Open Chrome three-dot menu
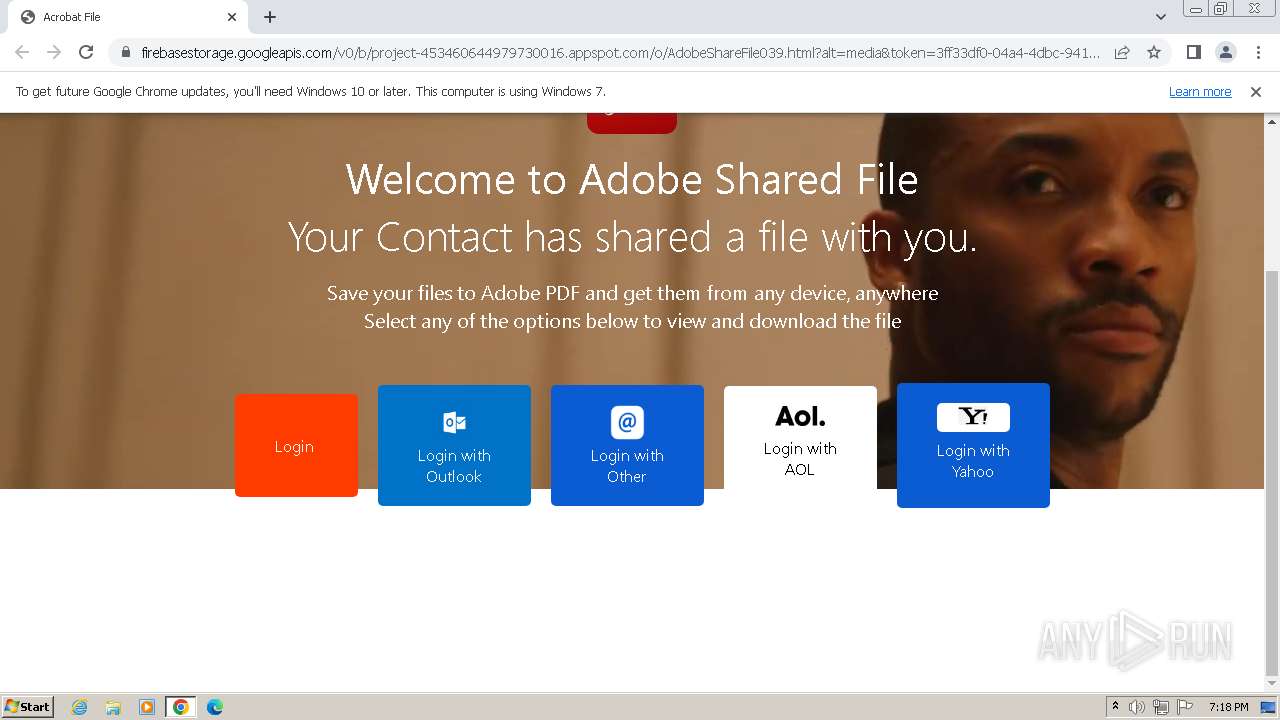1280x720 pixels. click(x=1258, y=52)
